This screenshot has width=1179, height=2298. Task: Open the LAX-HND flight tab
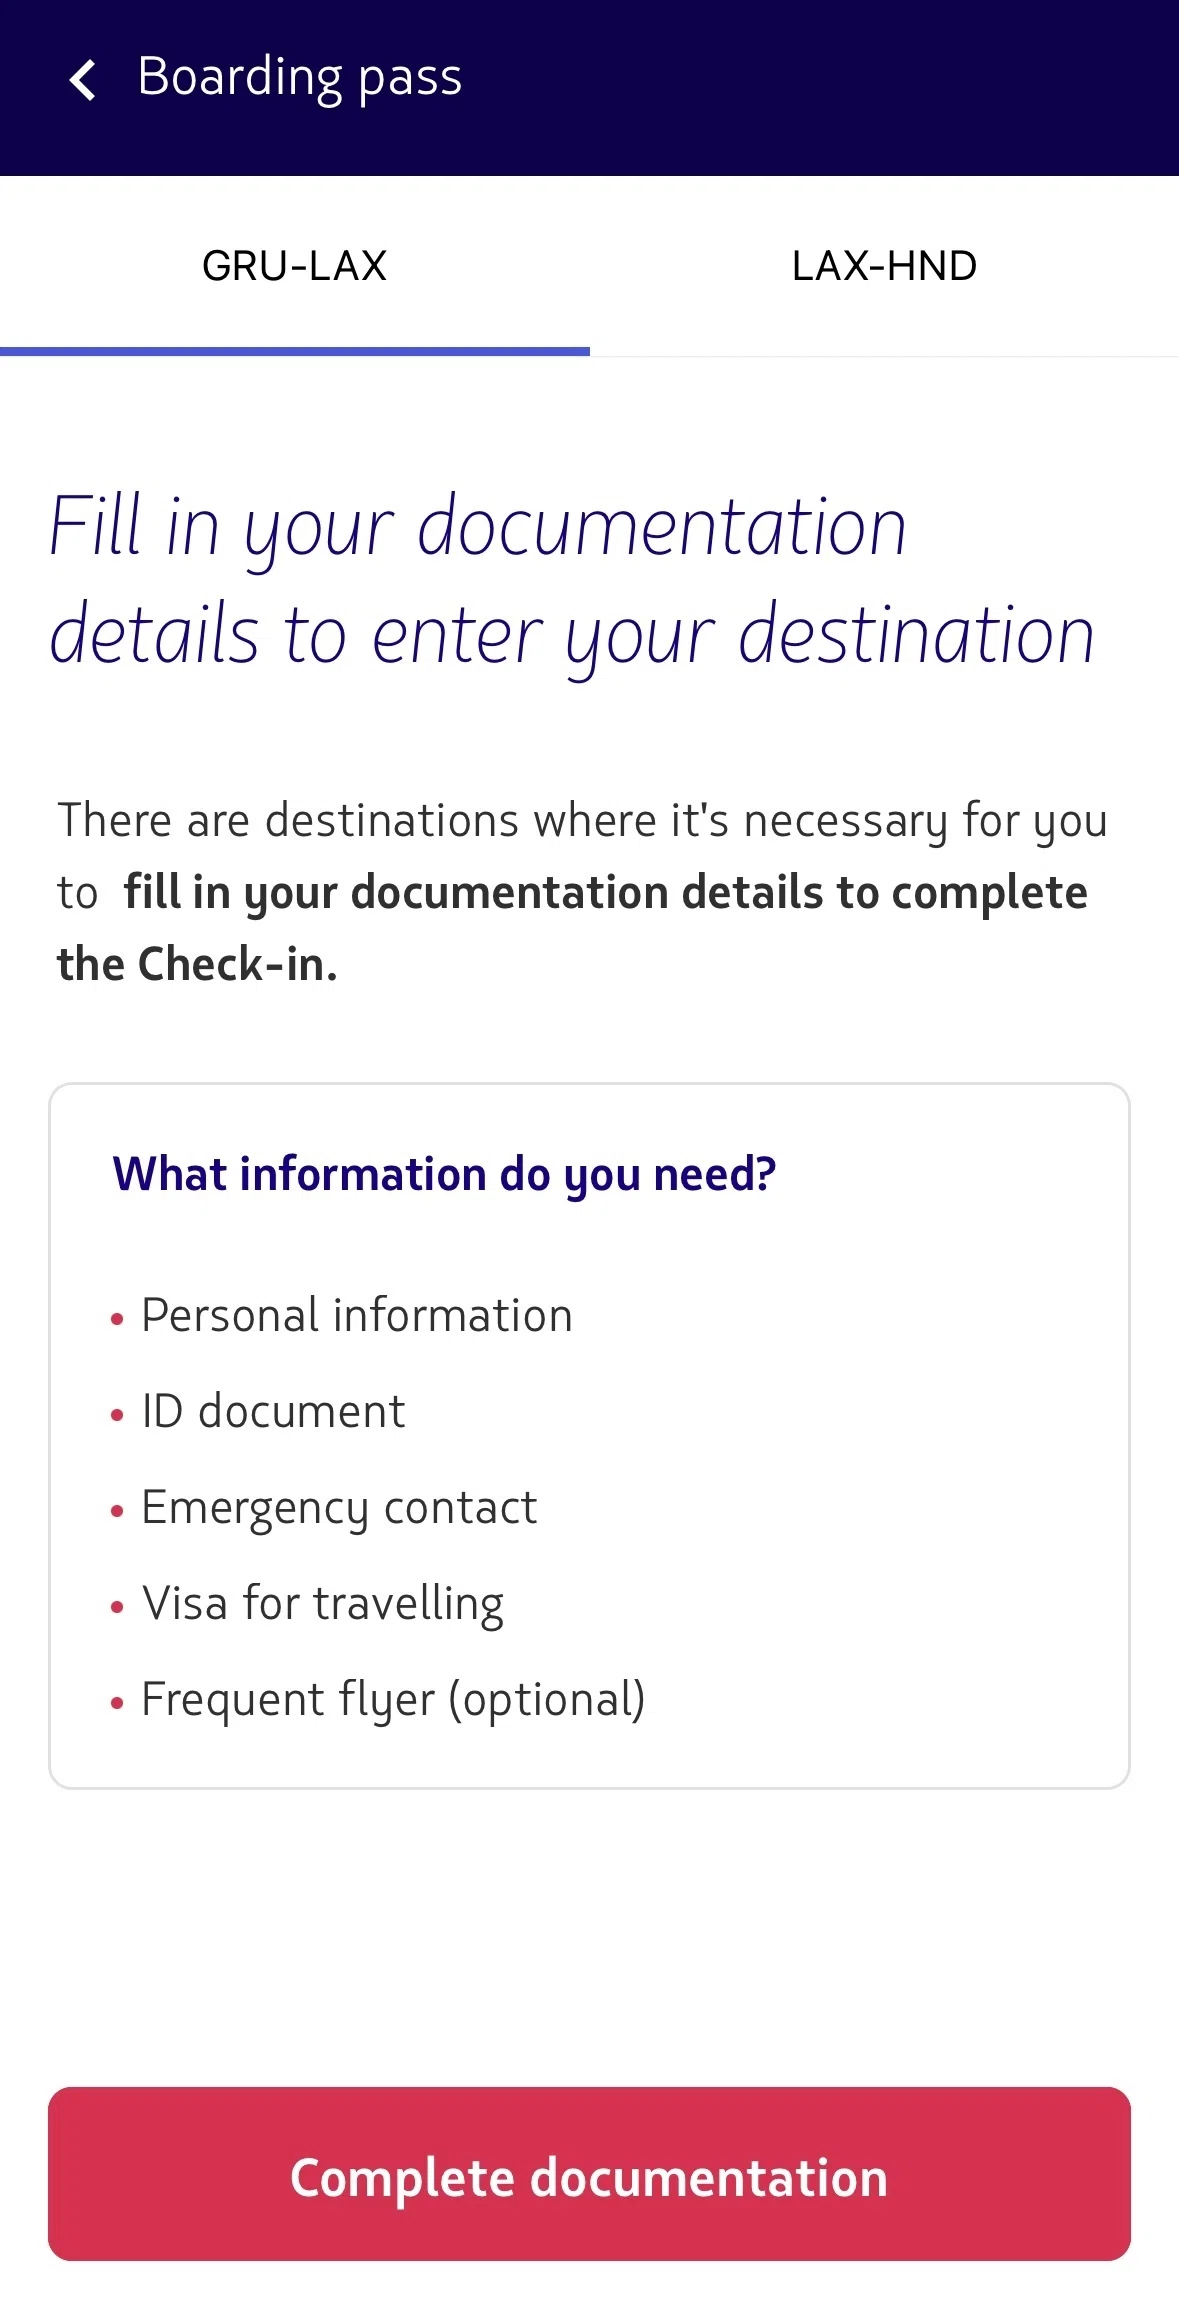tap(884, 266)
